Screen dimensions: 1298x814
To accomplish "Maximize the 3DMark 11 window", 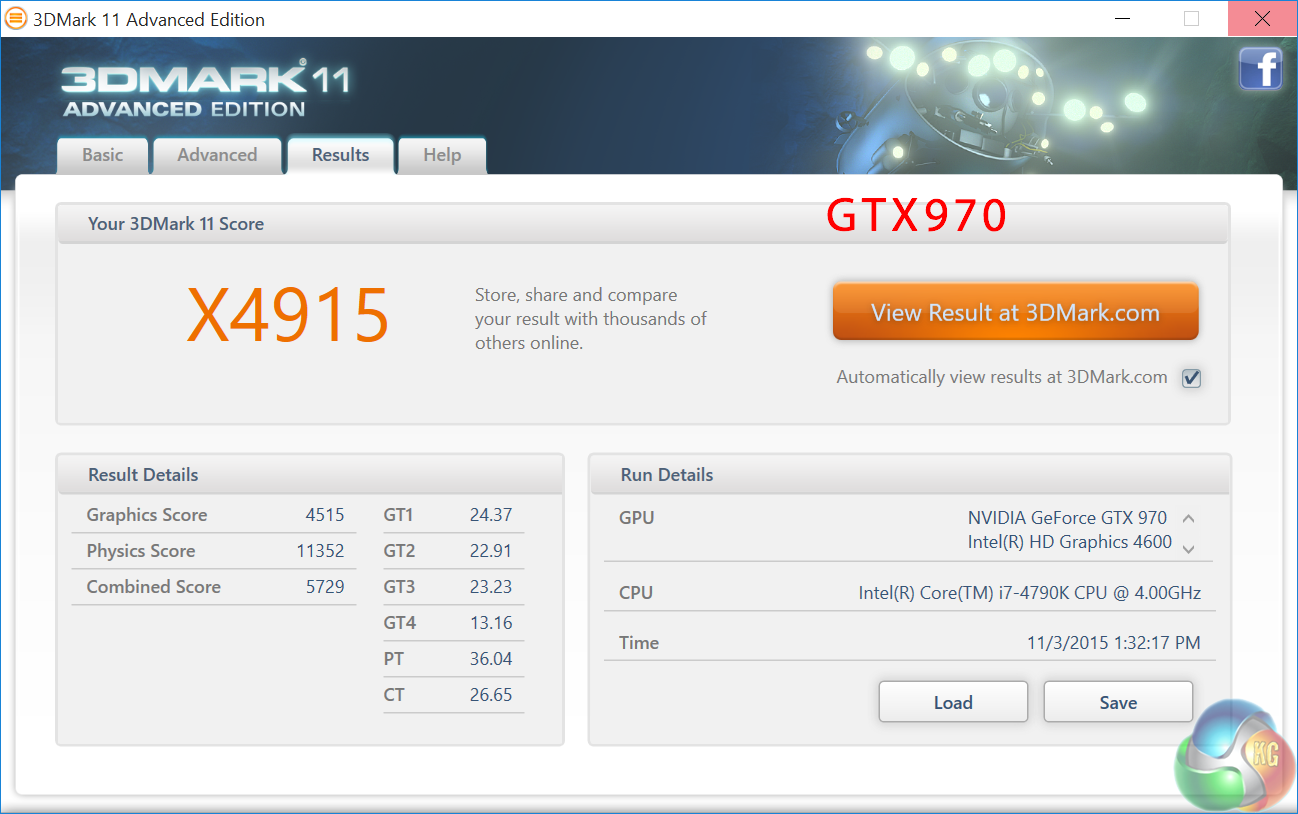I will tap(1191, 18).
